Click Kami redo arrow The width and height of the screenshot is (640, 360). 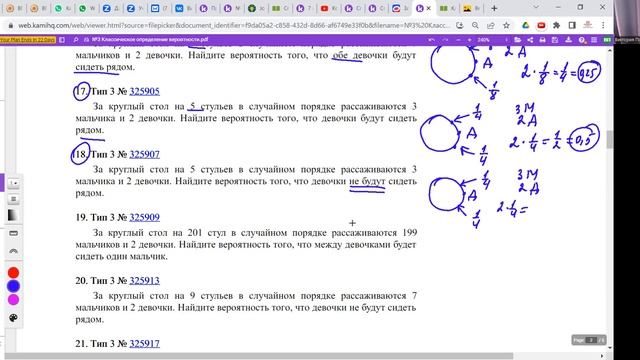[x=445, y=40]
